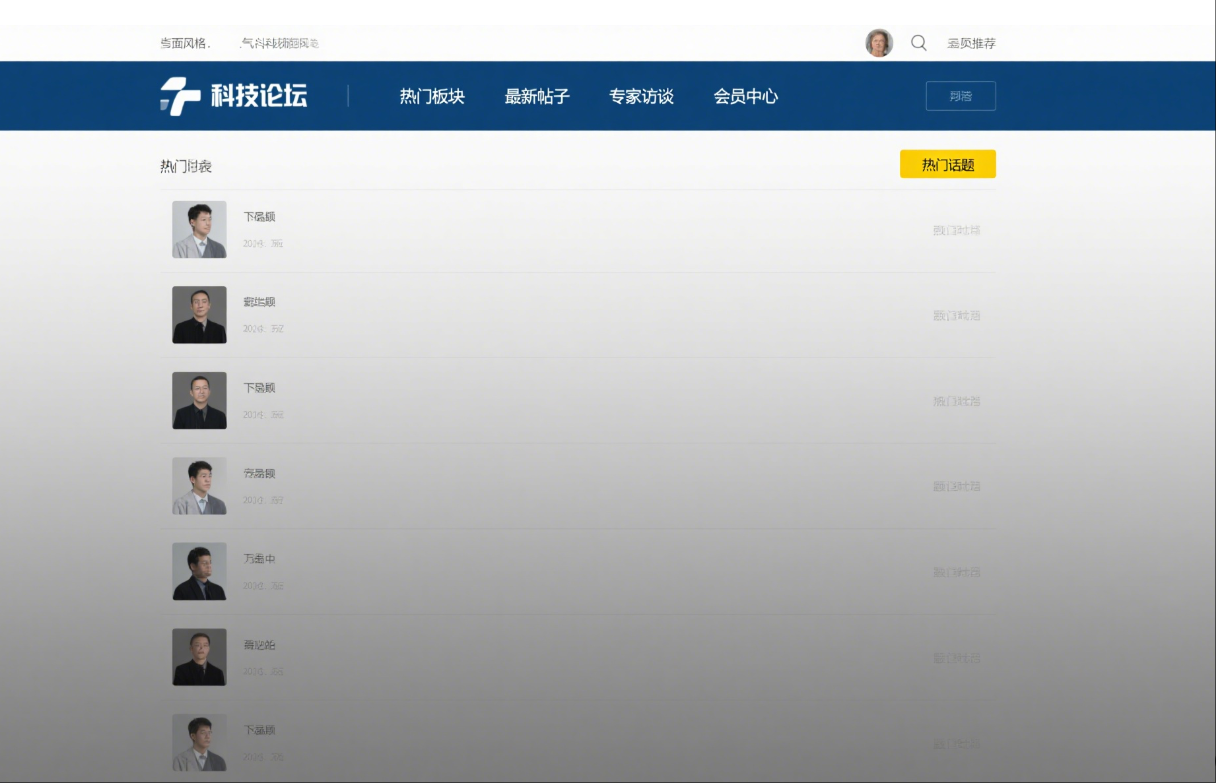The height and width of the screenshot is (783, 1216).
Task: Click the right-side link in the third row
Action: click(x=956, y=401)
